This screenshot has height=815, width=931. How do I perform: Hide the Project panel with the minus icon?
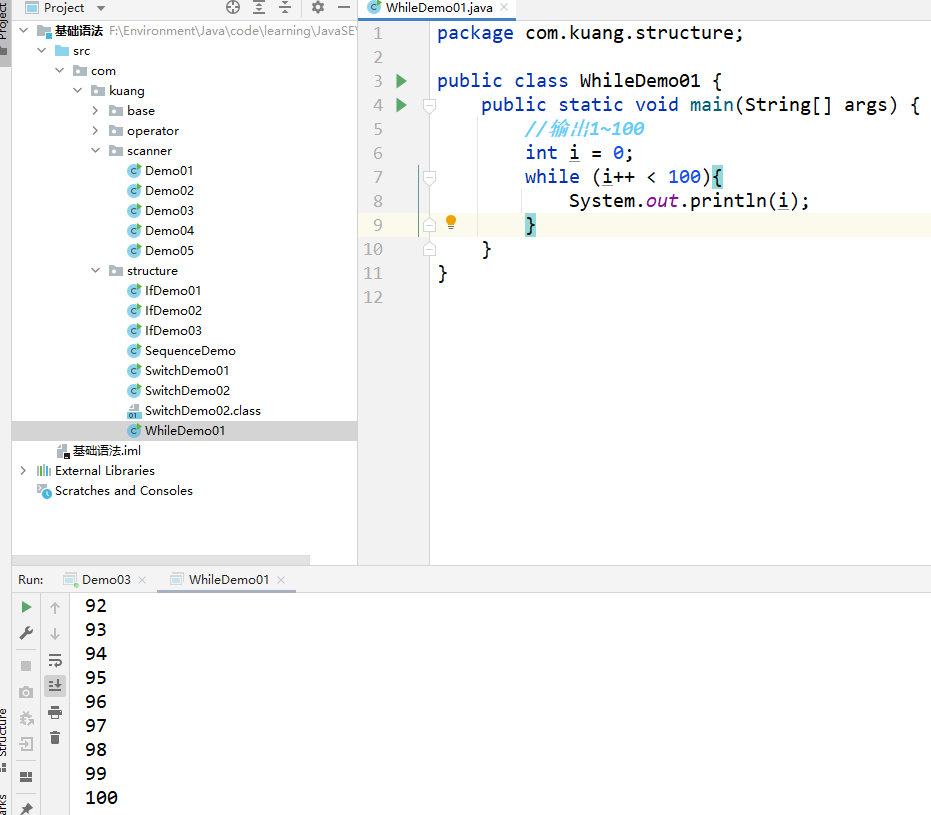point(344,7)
